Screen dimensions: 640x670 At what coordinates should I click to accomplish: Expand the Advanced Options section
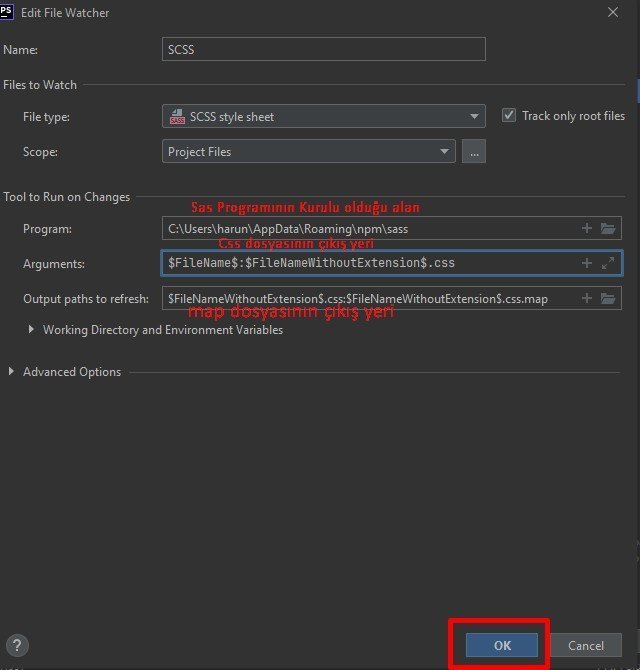tap(12, 372)
